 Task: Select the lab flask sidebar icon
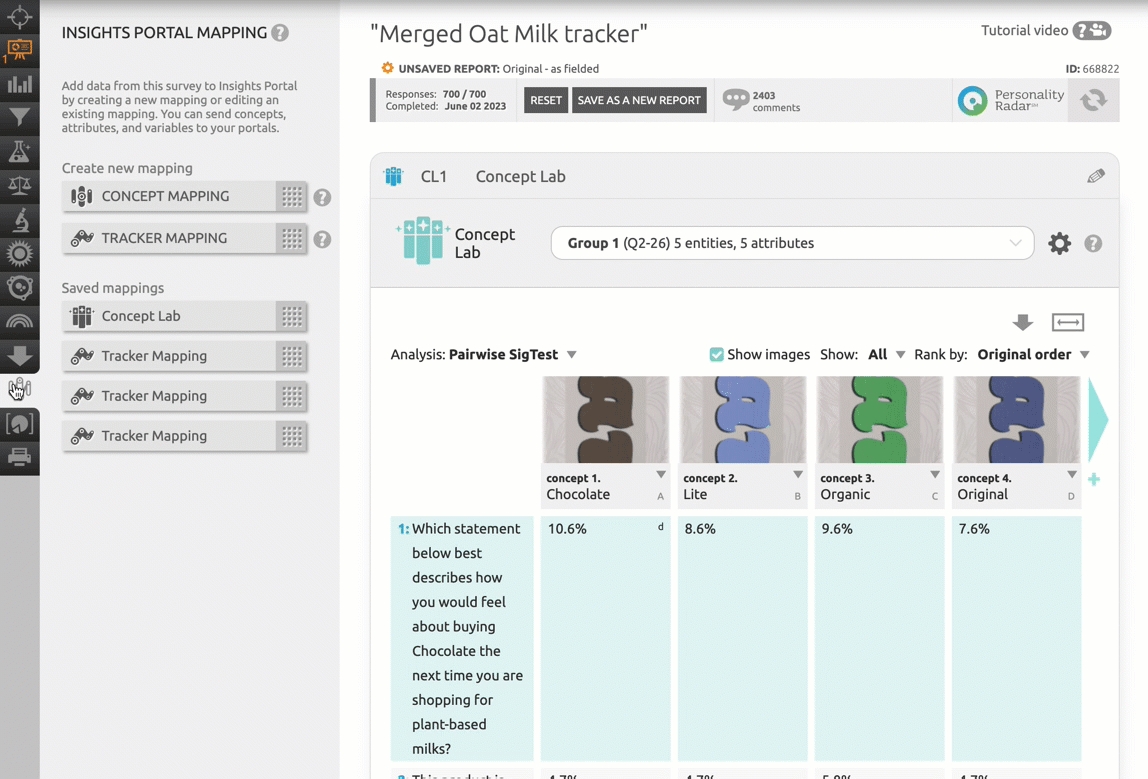point(19,152)
